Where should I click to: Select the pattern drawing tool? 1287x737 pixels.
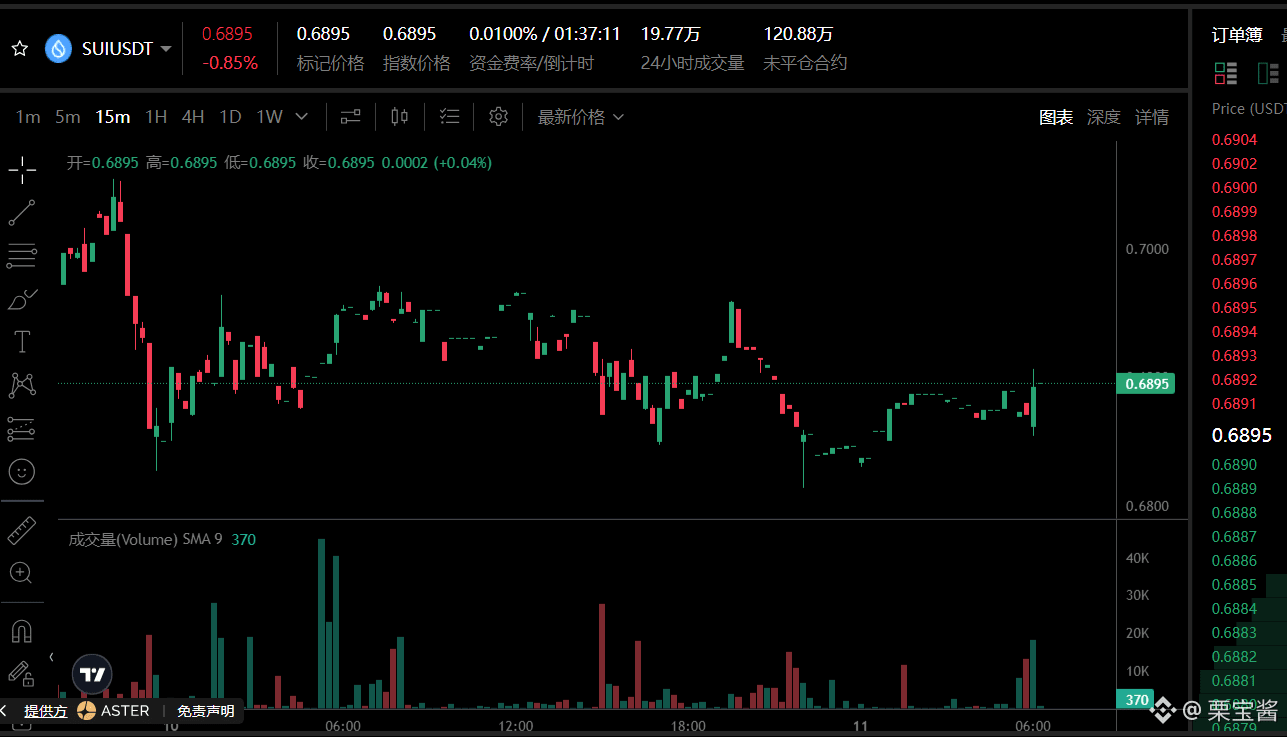(x=22, y=385)
